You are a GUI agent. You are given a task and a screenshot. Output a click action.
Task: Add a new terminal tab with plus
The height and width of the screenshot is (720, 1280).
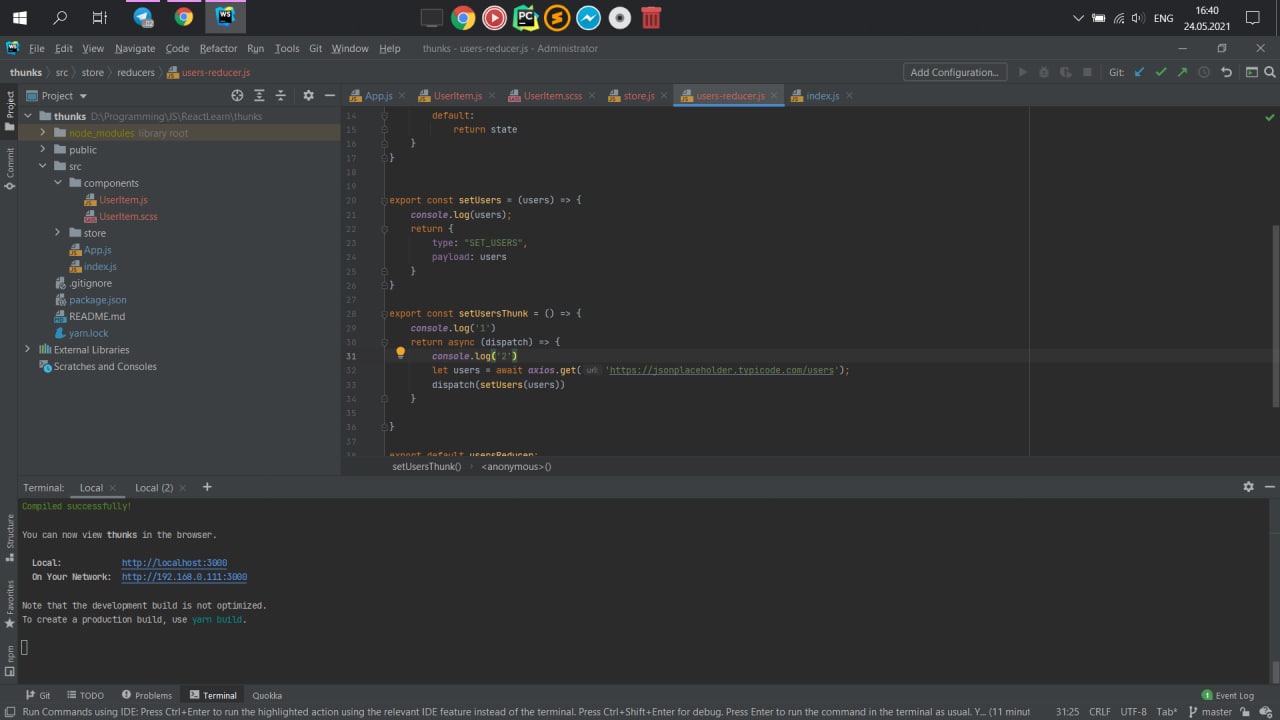click(x=207, y=487)
